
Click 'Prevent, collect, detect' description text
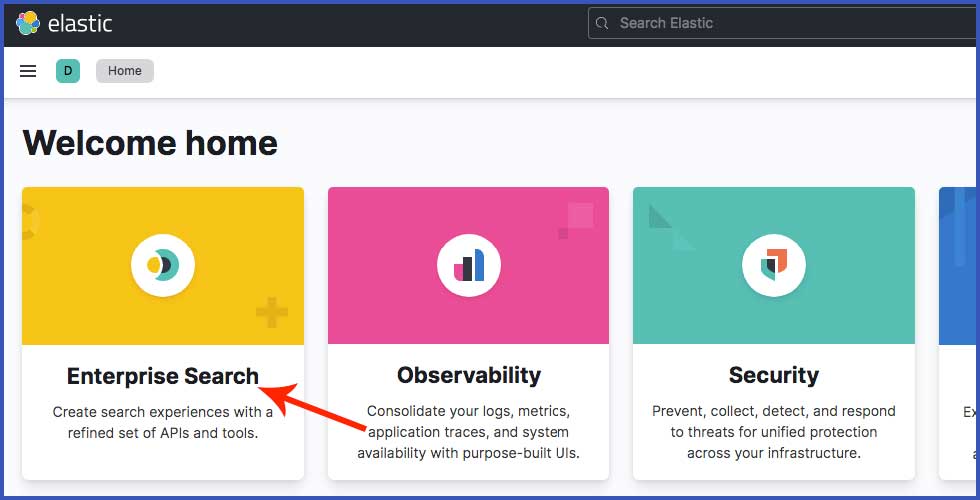pos(774,432)
